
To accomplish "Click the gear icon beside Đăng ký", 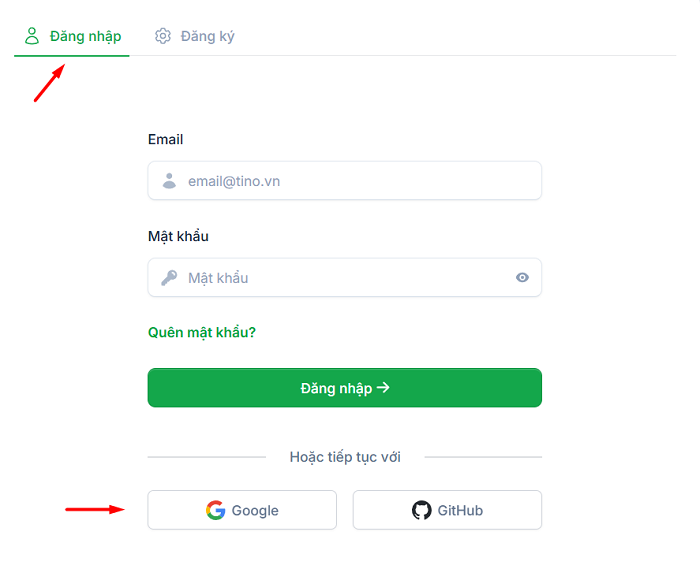I will tap(163, 36).
